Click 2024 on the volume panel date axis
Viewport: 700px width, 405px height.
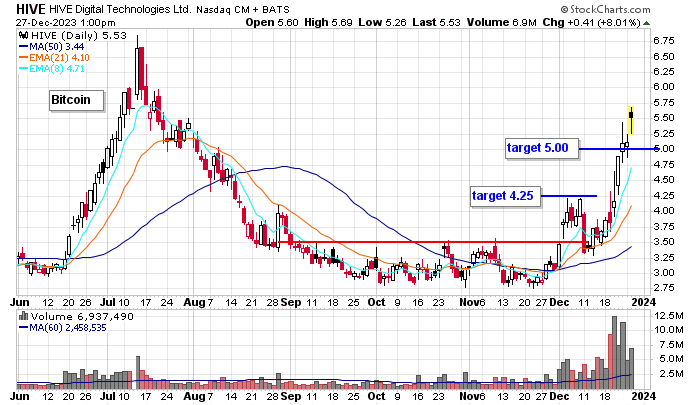644,397
